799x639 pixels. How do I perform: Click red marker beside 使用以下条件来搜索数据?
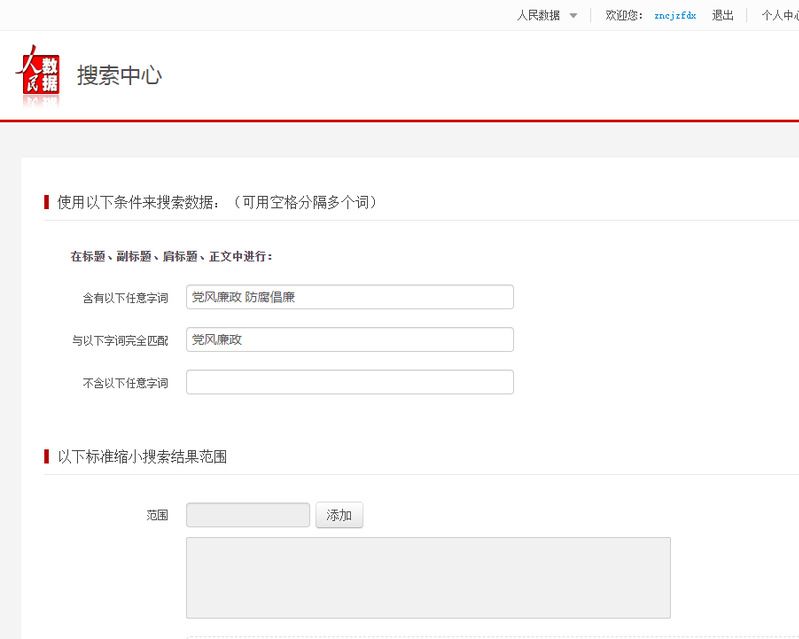pos(46,202)
